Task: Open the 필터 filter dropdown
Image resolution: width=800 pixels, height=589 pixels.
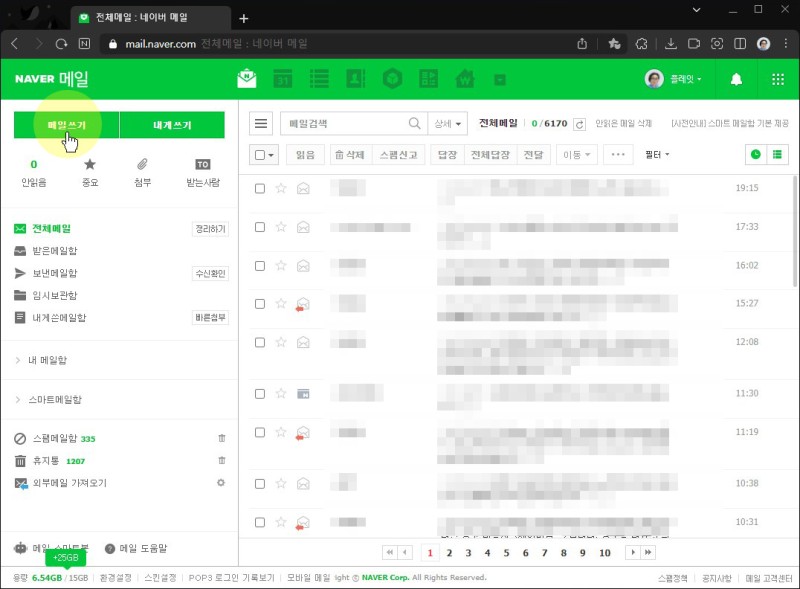Action: [x=657, y=155]
